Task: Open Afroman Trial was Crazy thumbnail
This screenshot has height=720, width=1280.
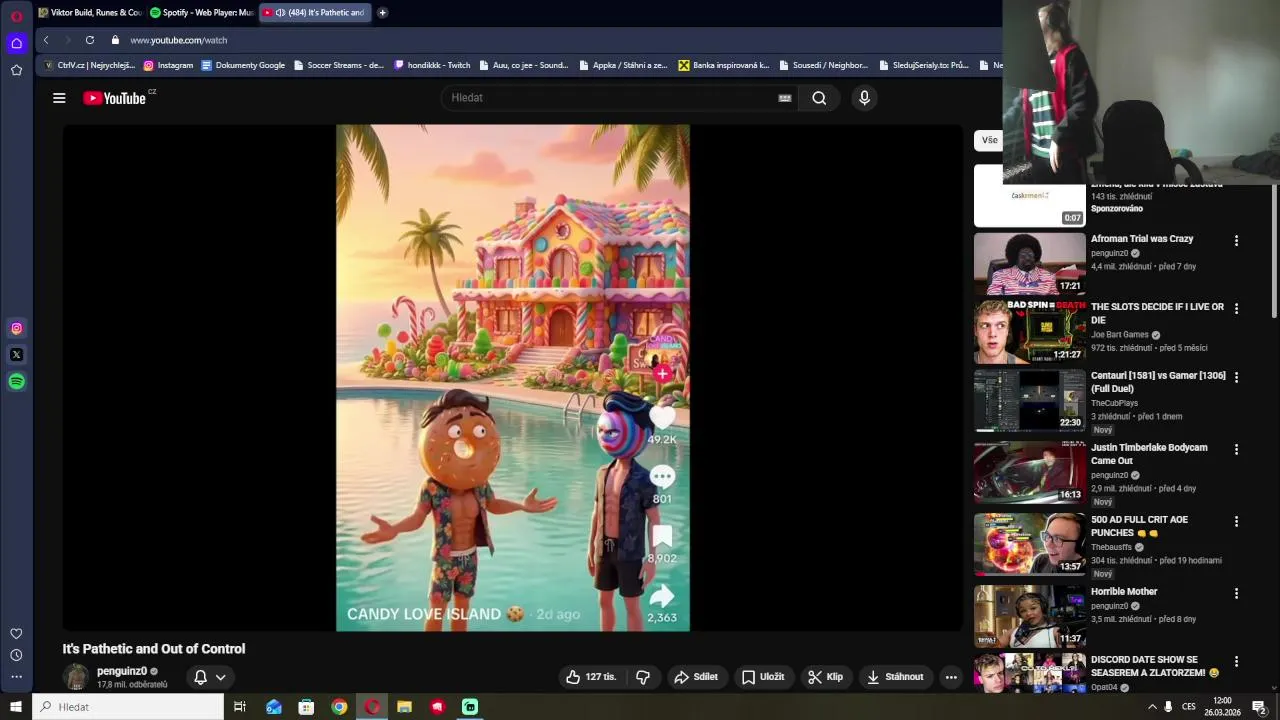Action: pyautogui.click(x=1029, y=263)
